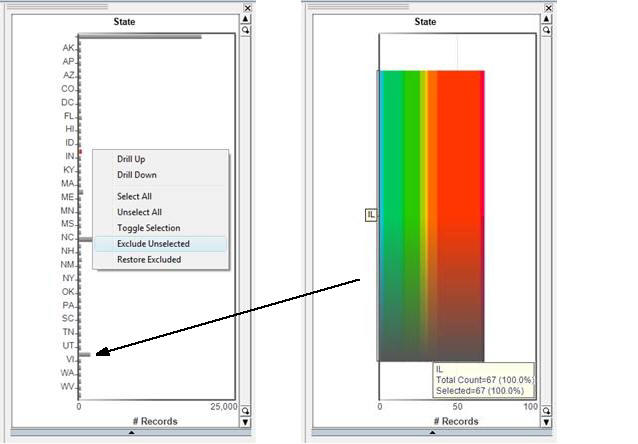638x444 pixels.
Task: Select the top long bar in left chart
Action: pos(140,37)
